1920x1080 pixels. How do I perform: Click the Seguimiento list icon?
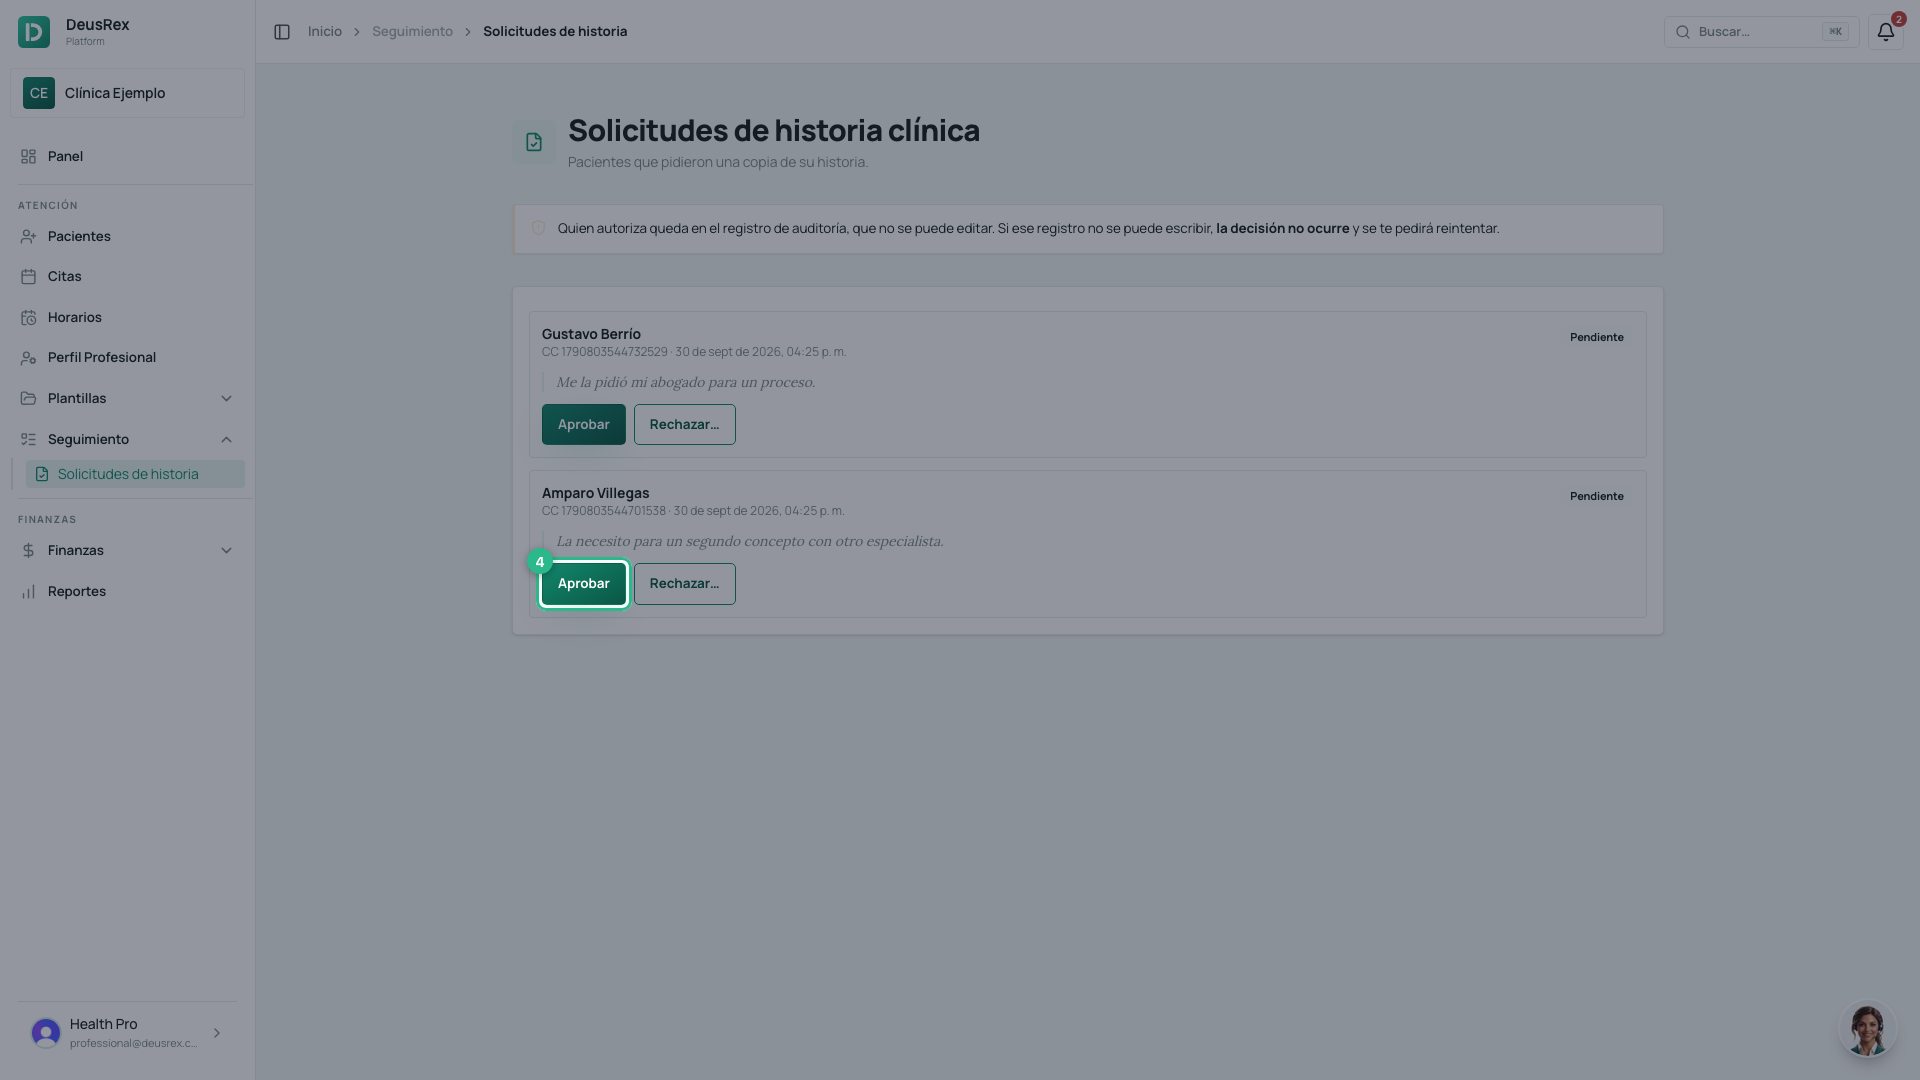click(28, 440)
